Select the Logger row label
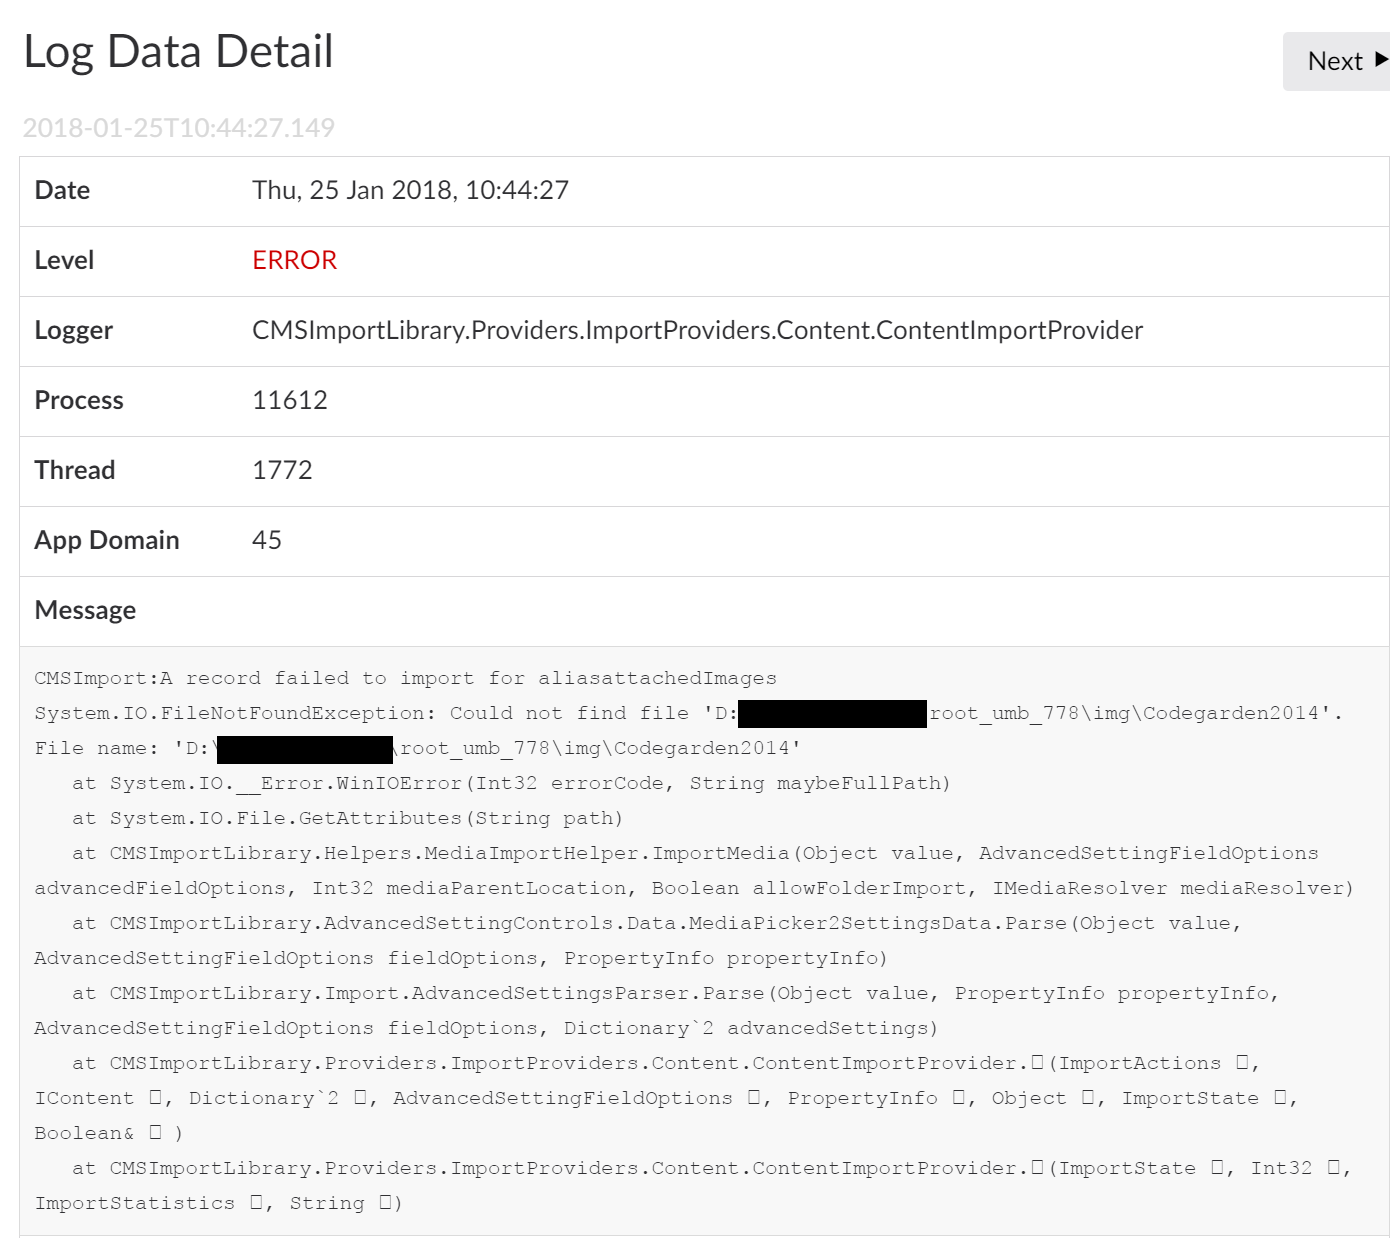This screenshot has height=1238, width=1390. pyautogui.click(x=73, y=331)
